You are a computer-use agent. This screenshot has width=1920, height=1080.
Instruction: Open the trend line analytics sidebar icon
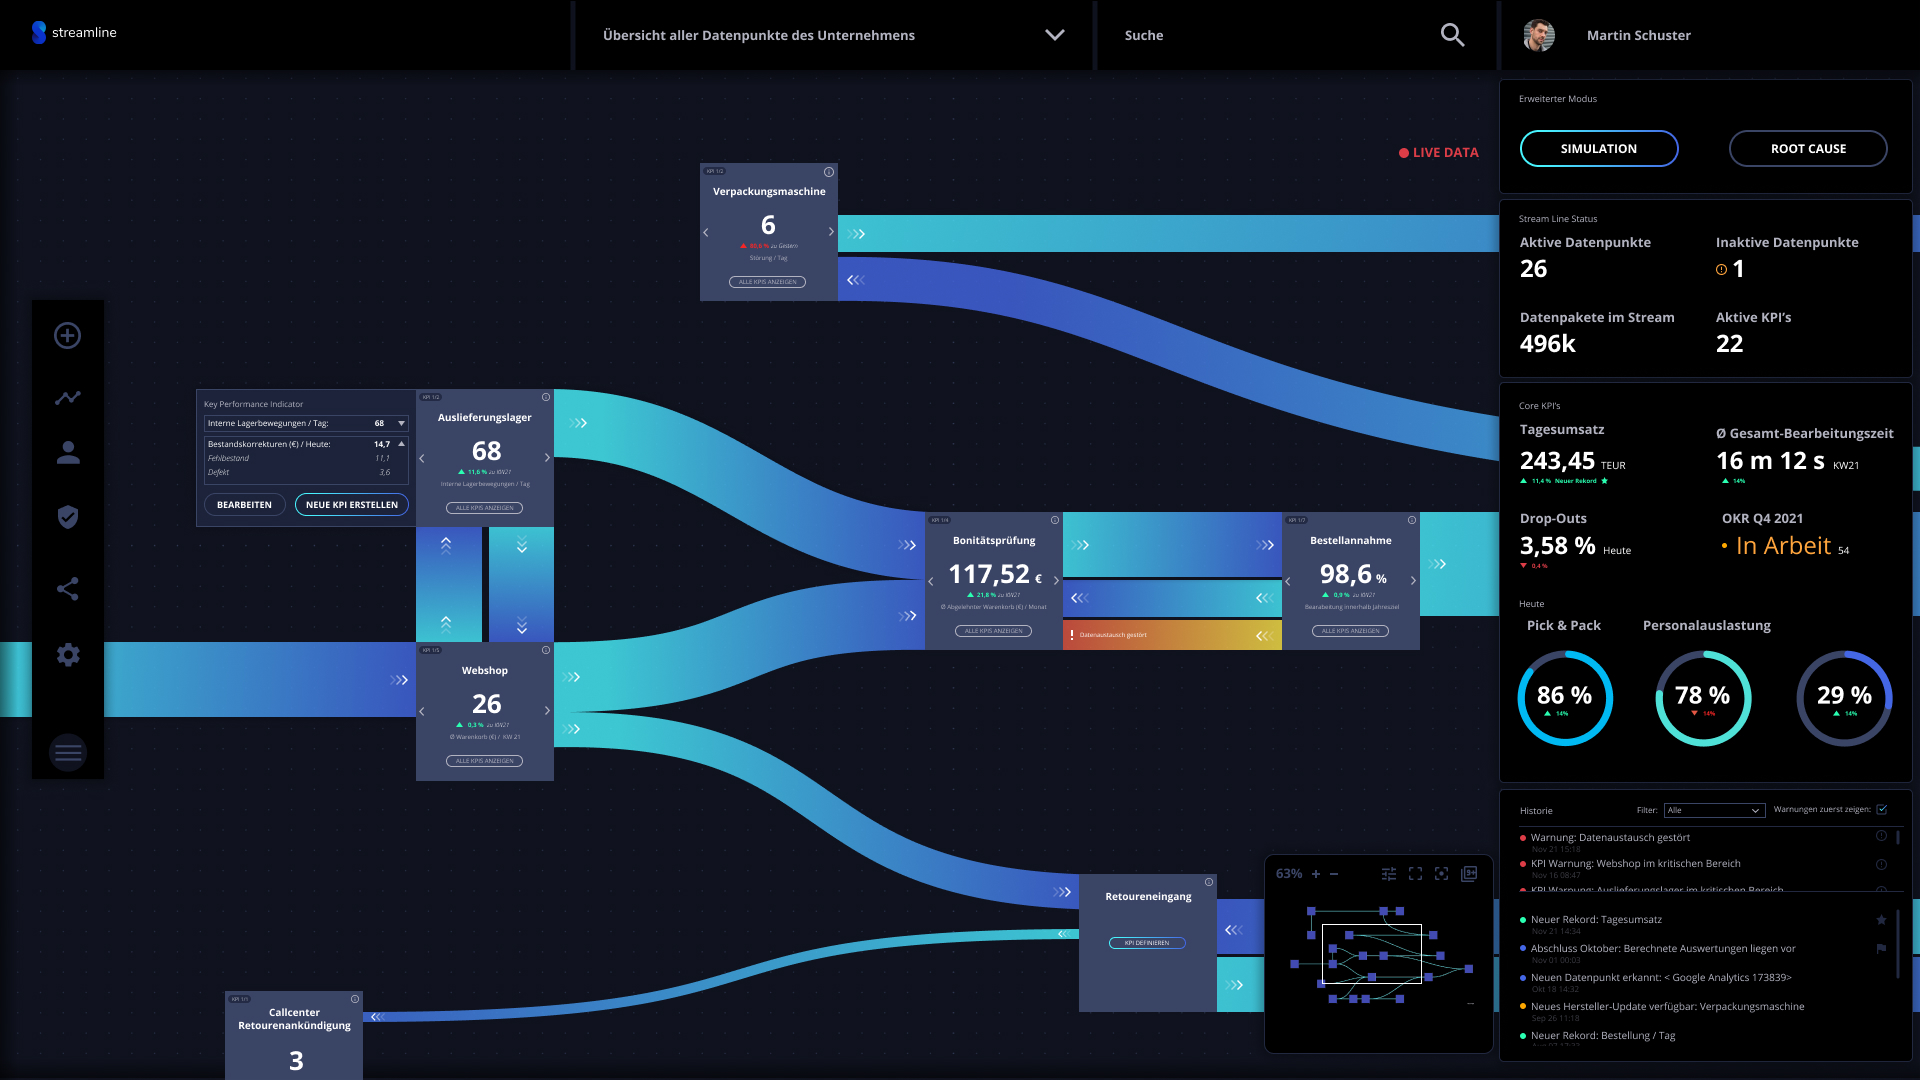(x=68, y=397)
